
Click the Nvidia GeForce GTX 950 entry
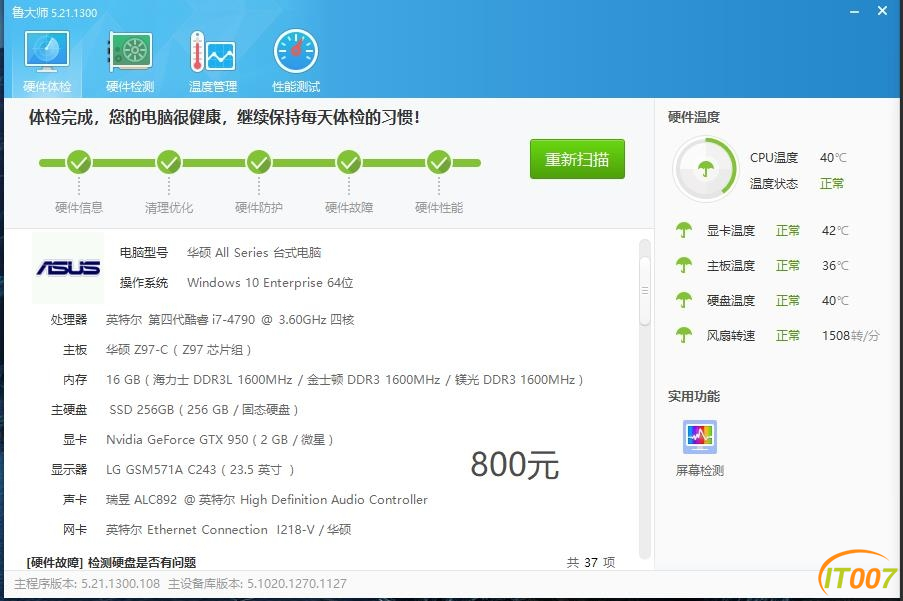click(219, 439)
